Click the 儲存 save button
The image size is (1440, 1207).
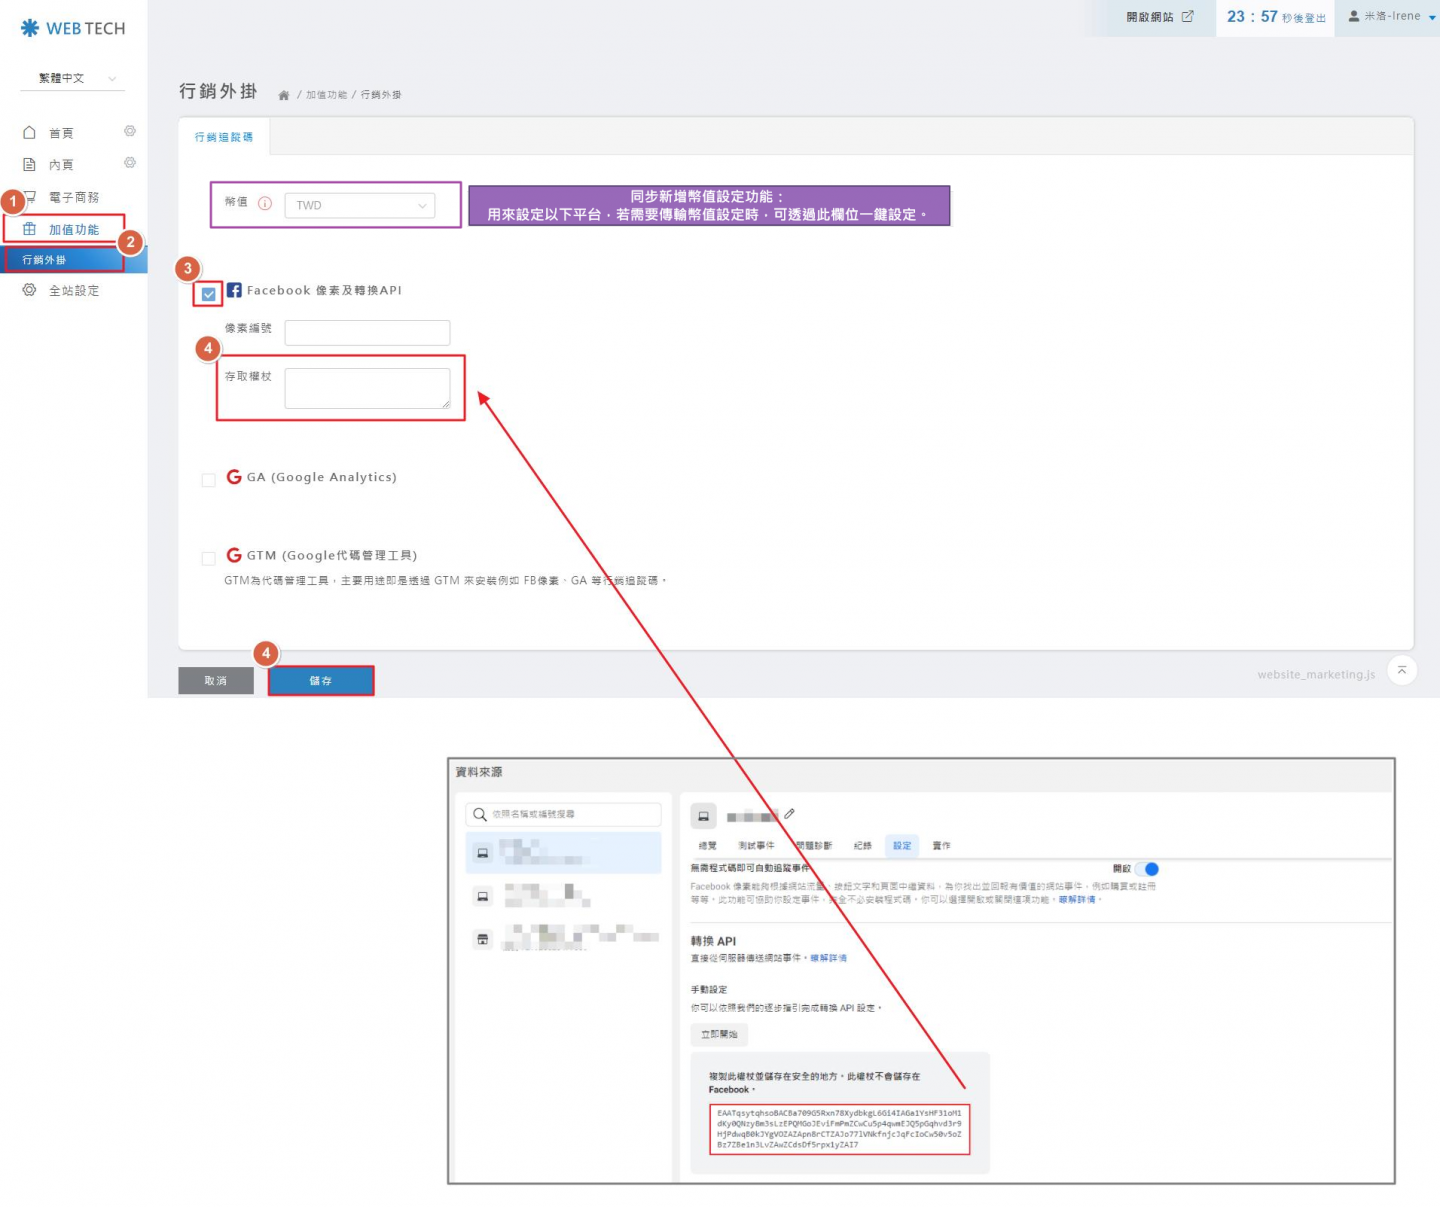tap(321, 681)
